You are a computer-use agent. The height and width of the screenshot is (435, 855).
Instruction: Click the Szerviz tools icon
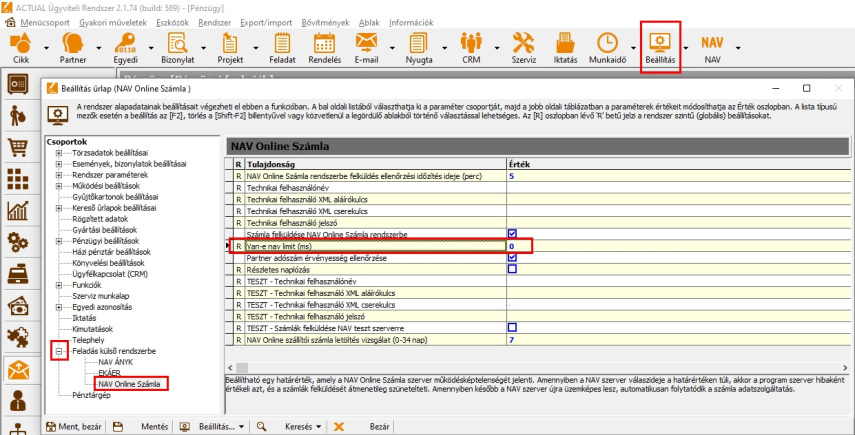pyautogui.click(x=524, y=42)
